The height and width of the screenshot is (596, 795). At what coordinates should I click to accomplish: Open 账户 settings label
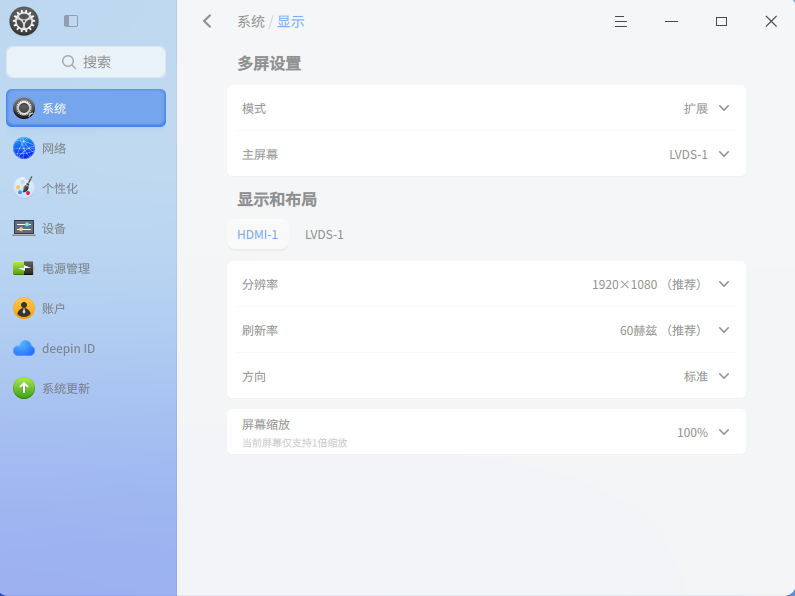coord(54,309)
